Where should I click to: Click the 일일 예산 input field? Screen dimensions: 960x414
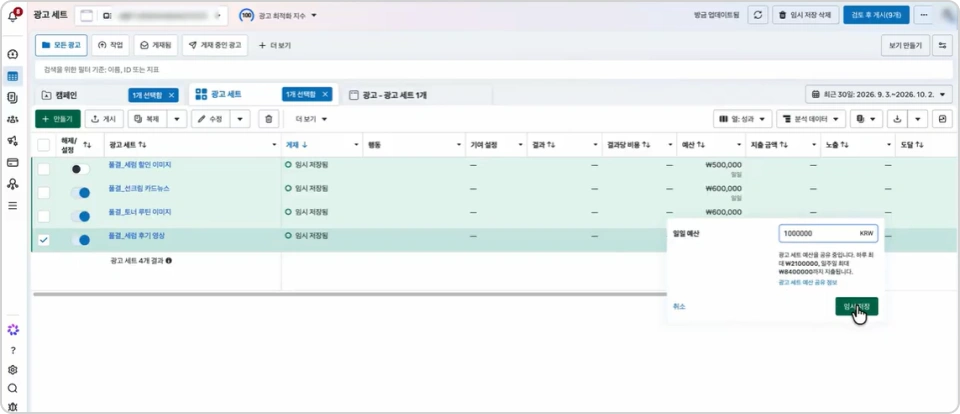pos(828,234)
